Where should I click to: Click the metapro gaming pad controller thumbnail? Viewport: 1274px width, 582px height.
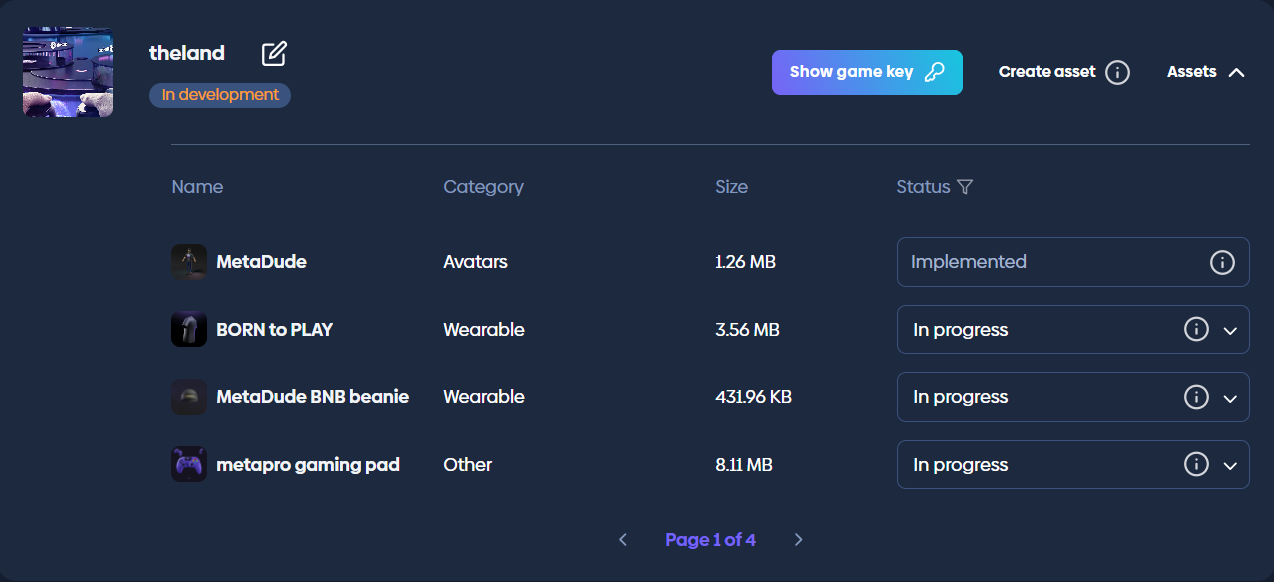pyautogui.click(x=189, y=465)
